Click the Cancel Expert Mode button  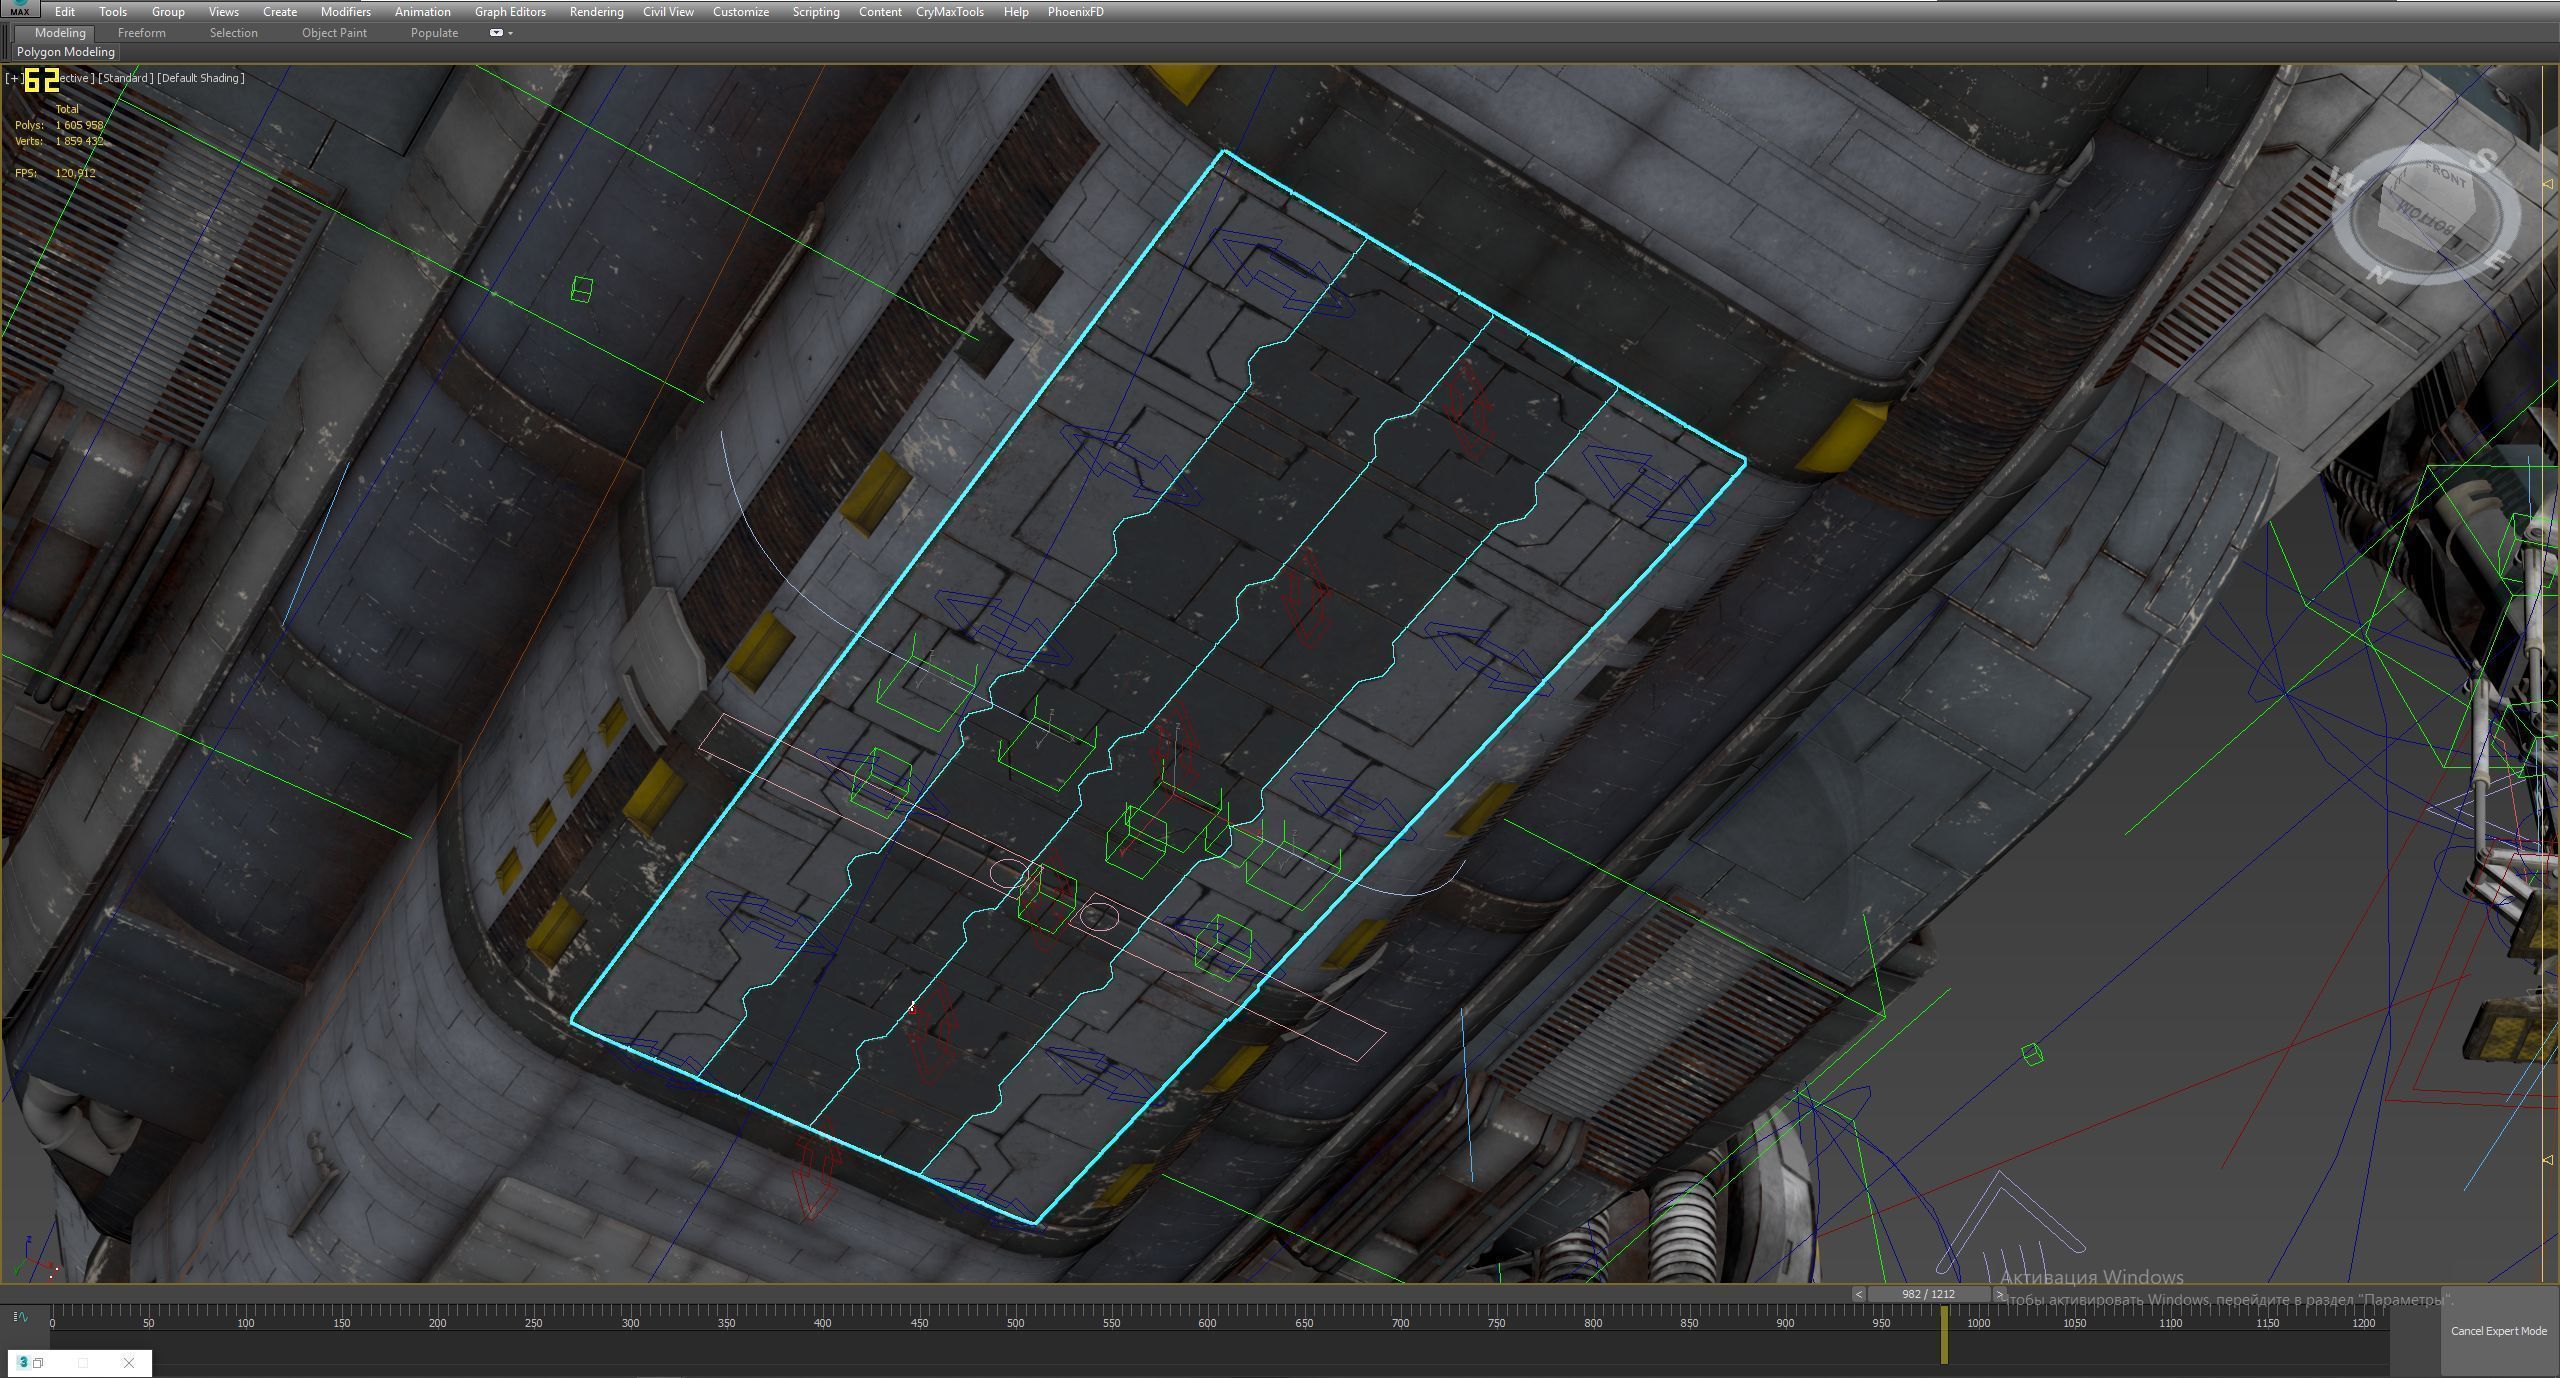tap(2498, 1331)
